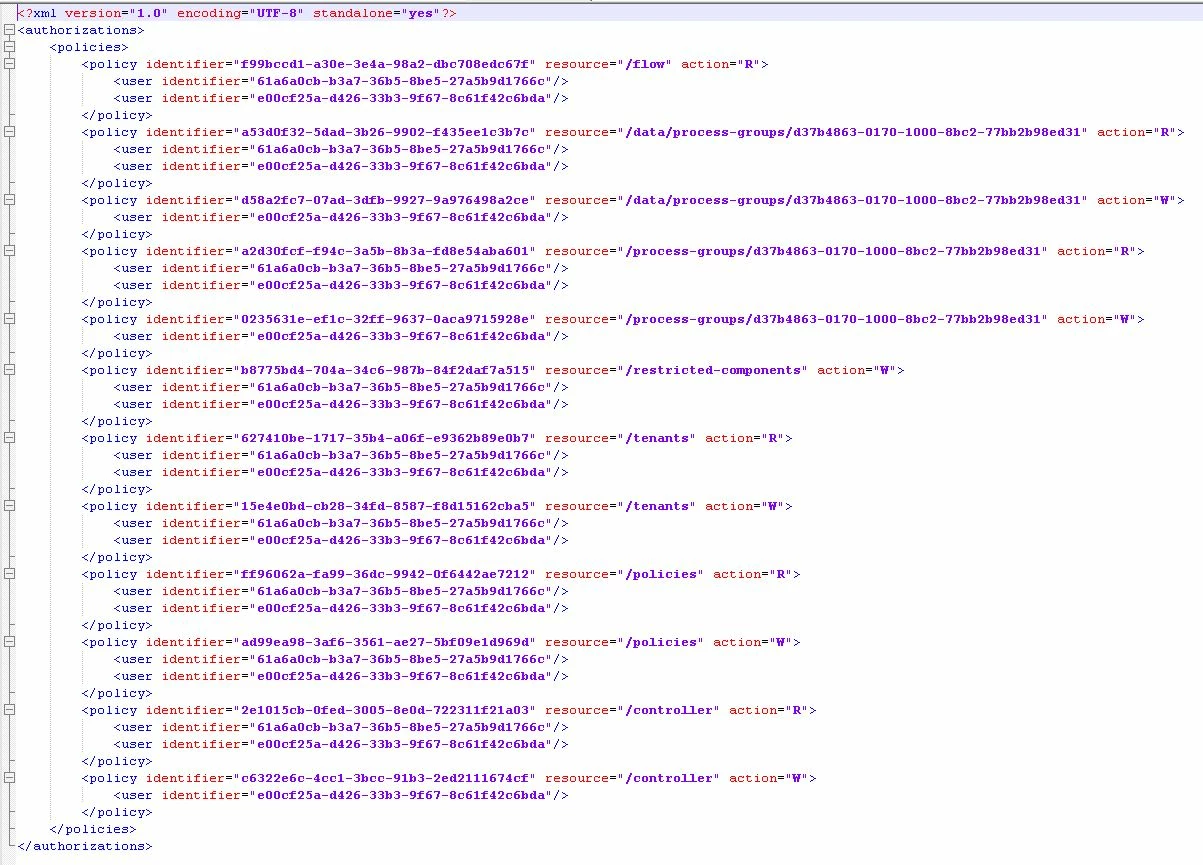1203x865 pixels.
Task: Click action="R" on the /flow policy line
Action: [x=721, y=64]
